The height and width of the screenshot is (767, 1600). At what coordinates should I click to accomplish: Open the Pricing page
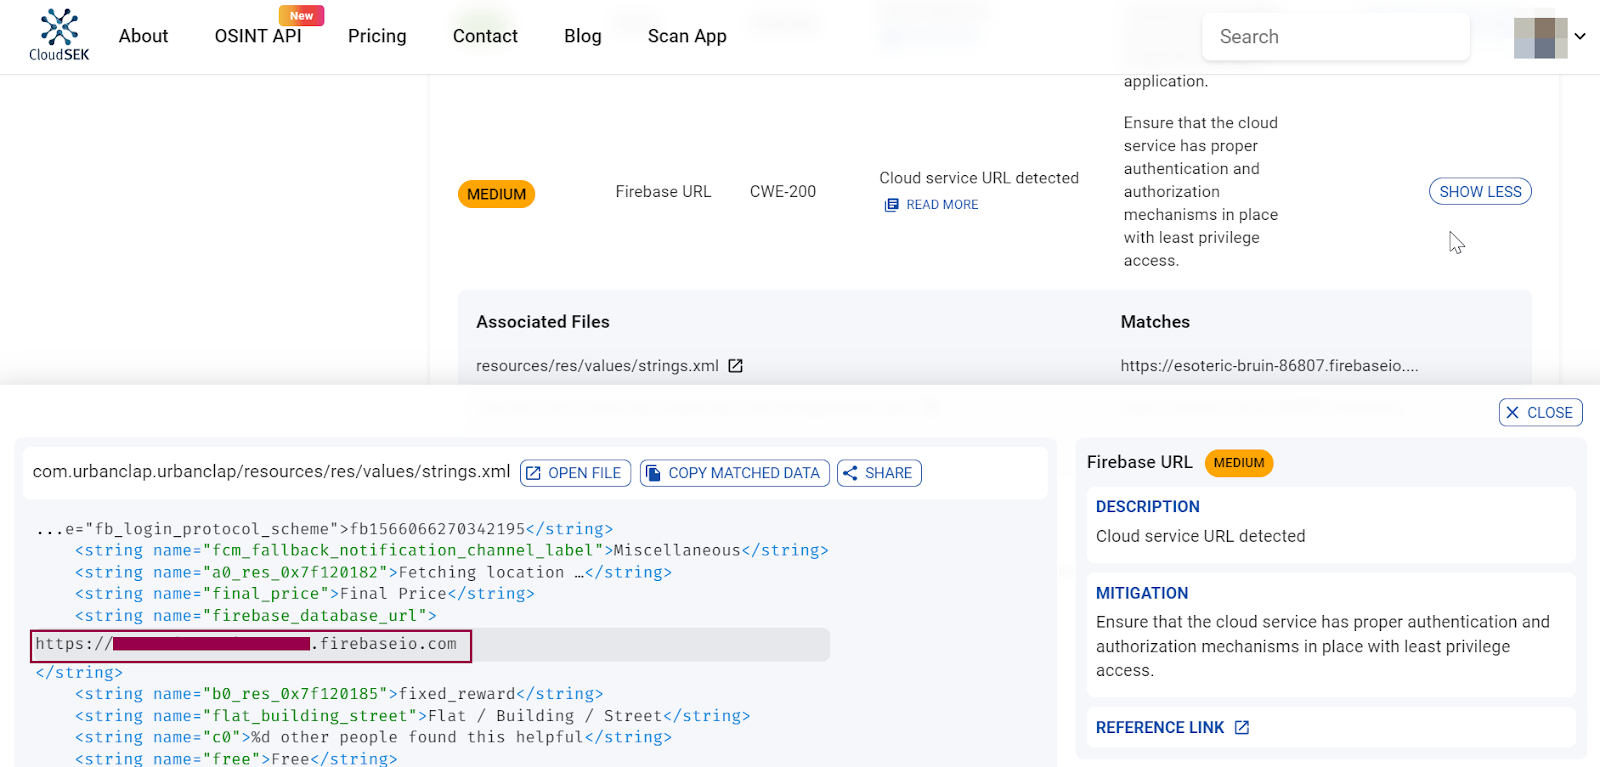[x=377, y=36]
